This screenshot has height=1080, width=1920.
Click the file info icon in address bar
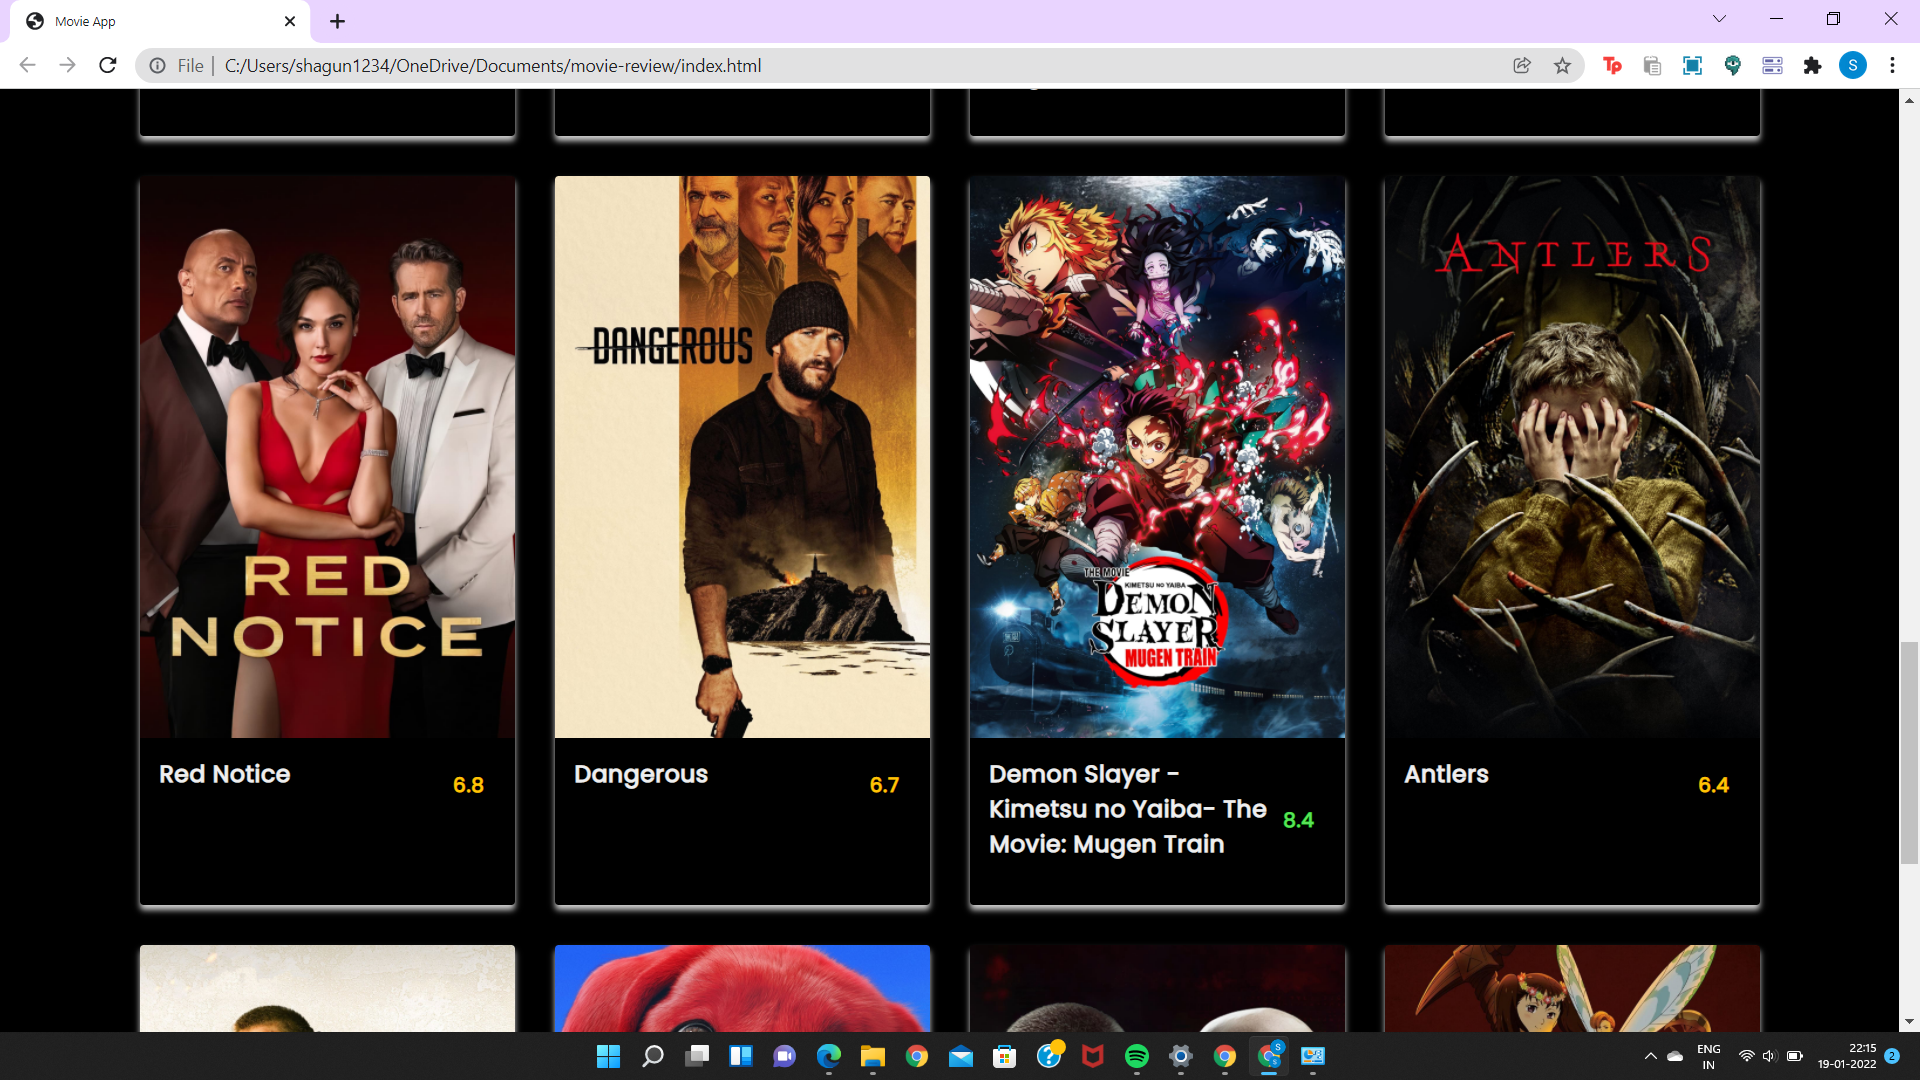click(x=158, y=66)
